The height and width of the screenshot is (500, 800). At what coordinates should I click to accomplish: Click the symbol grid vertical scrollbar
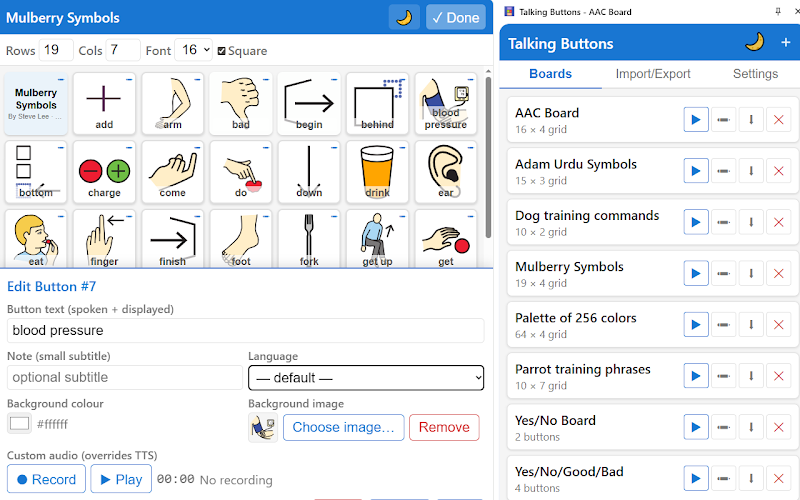point(488,158)
